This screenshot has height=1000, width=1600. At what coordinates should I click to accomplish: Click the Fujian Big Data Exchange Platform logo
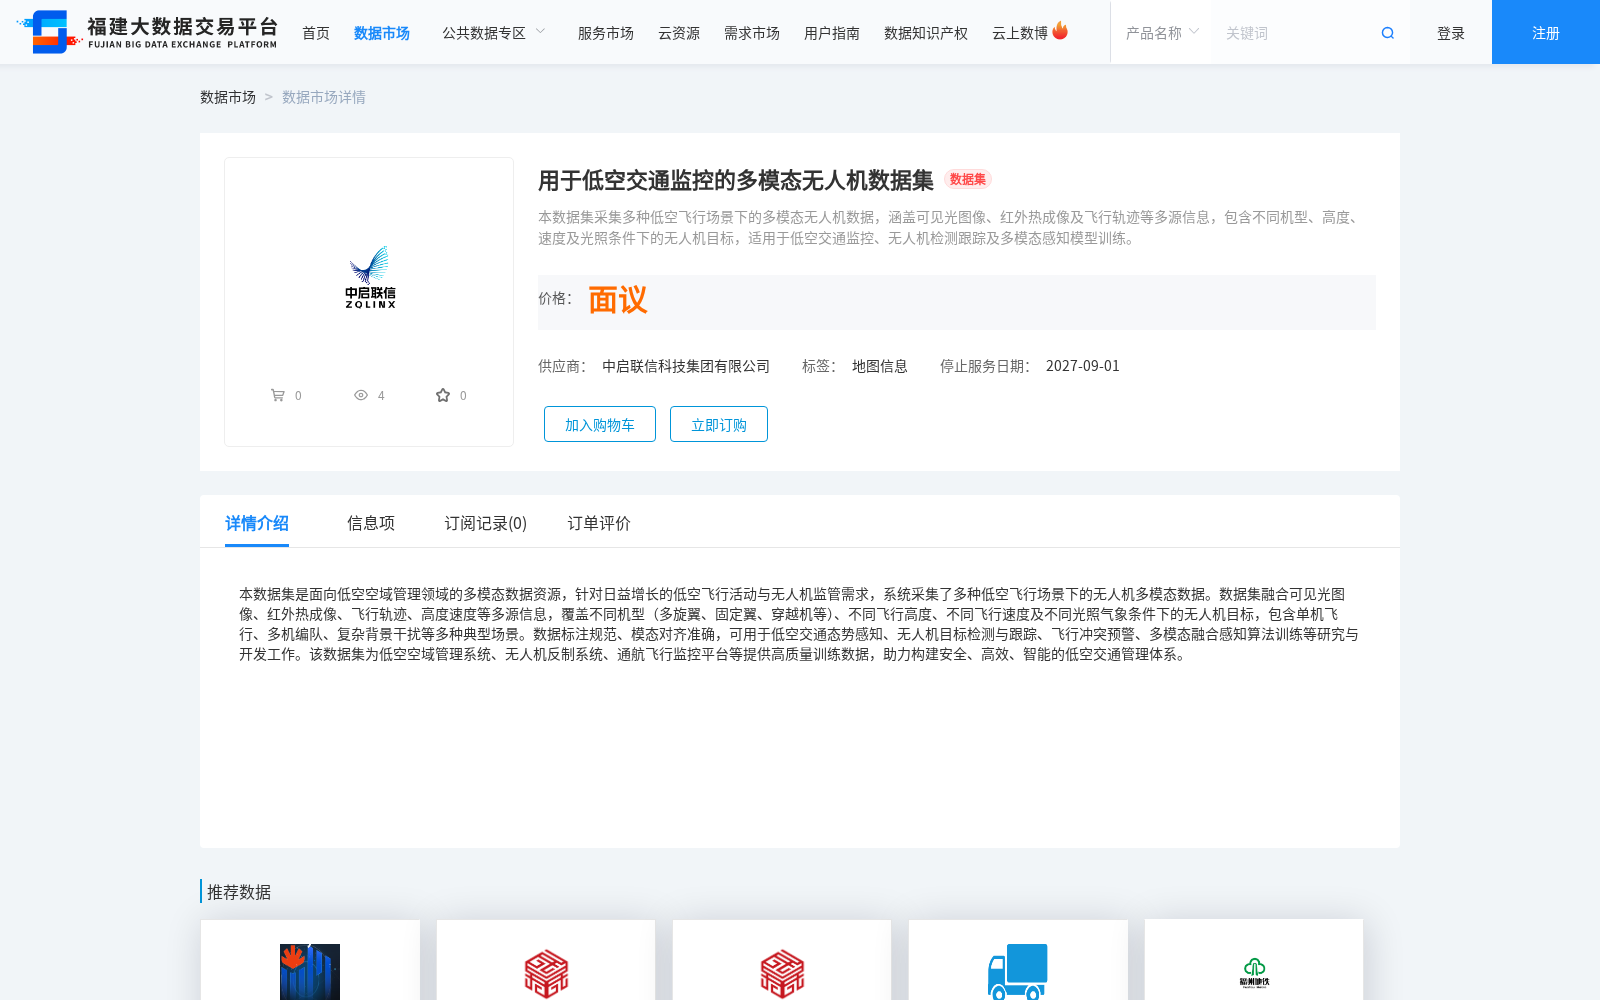[x=147, y=32]
